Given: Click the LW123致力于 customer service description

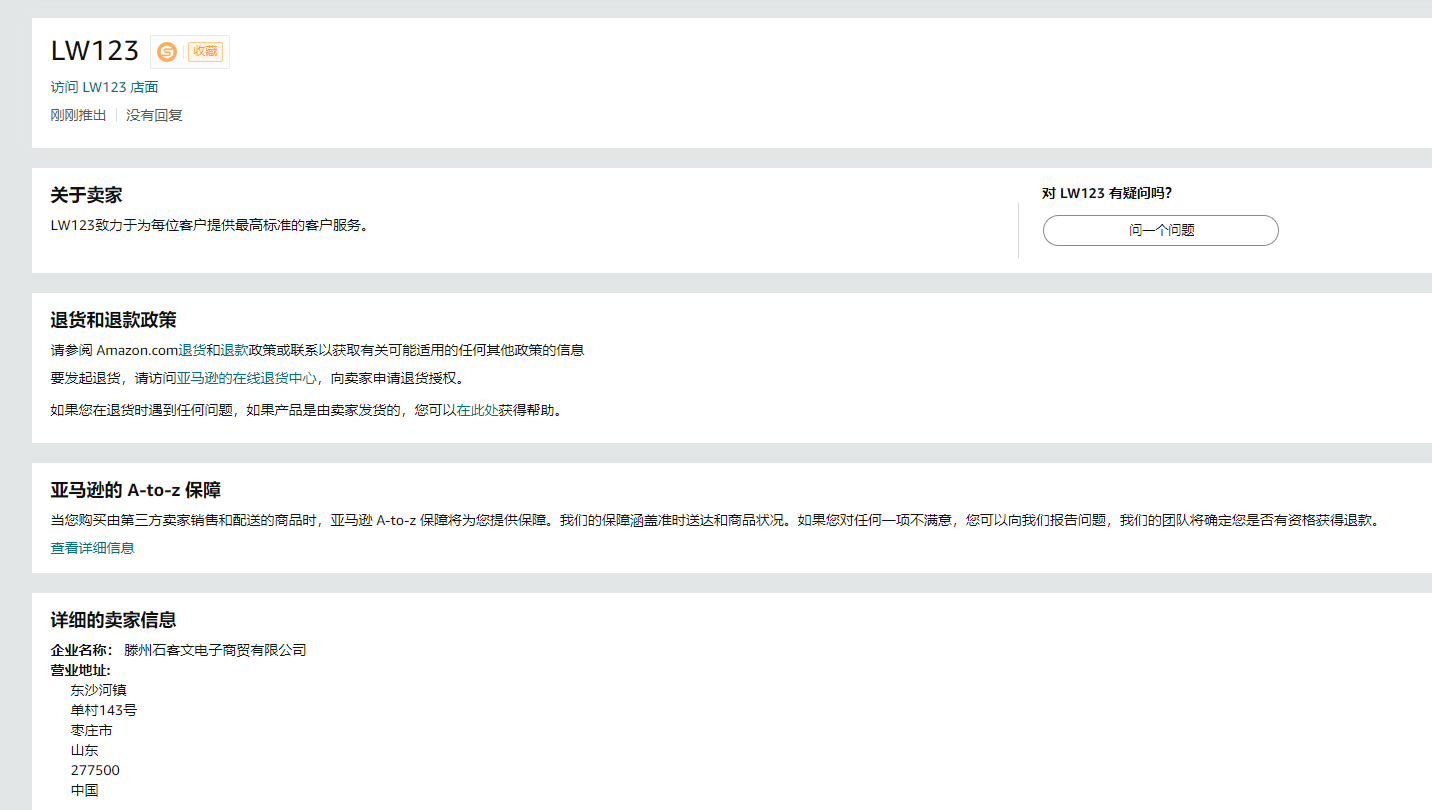Looking at the screenshot, I should pos(211,225).
